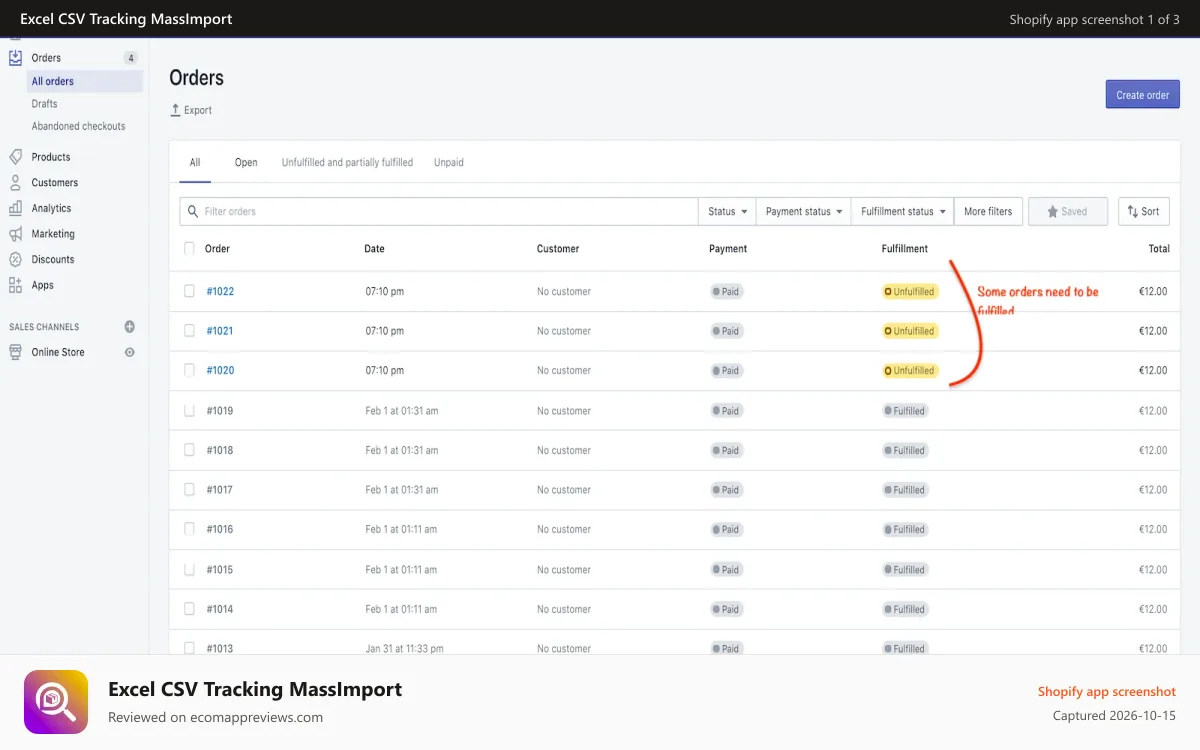The image size is (1200, 750).
Task: Click the Order column header
Action: (217, 249)
